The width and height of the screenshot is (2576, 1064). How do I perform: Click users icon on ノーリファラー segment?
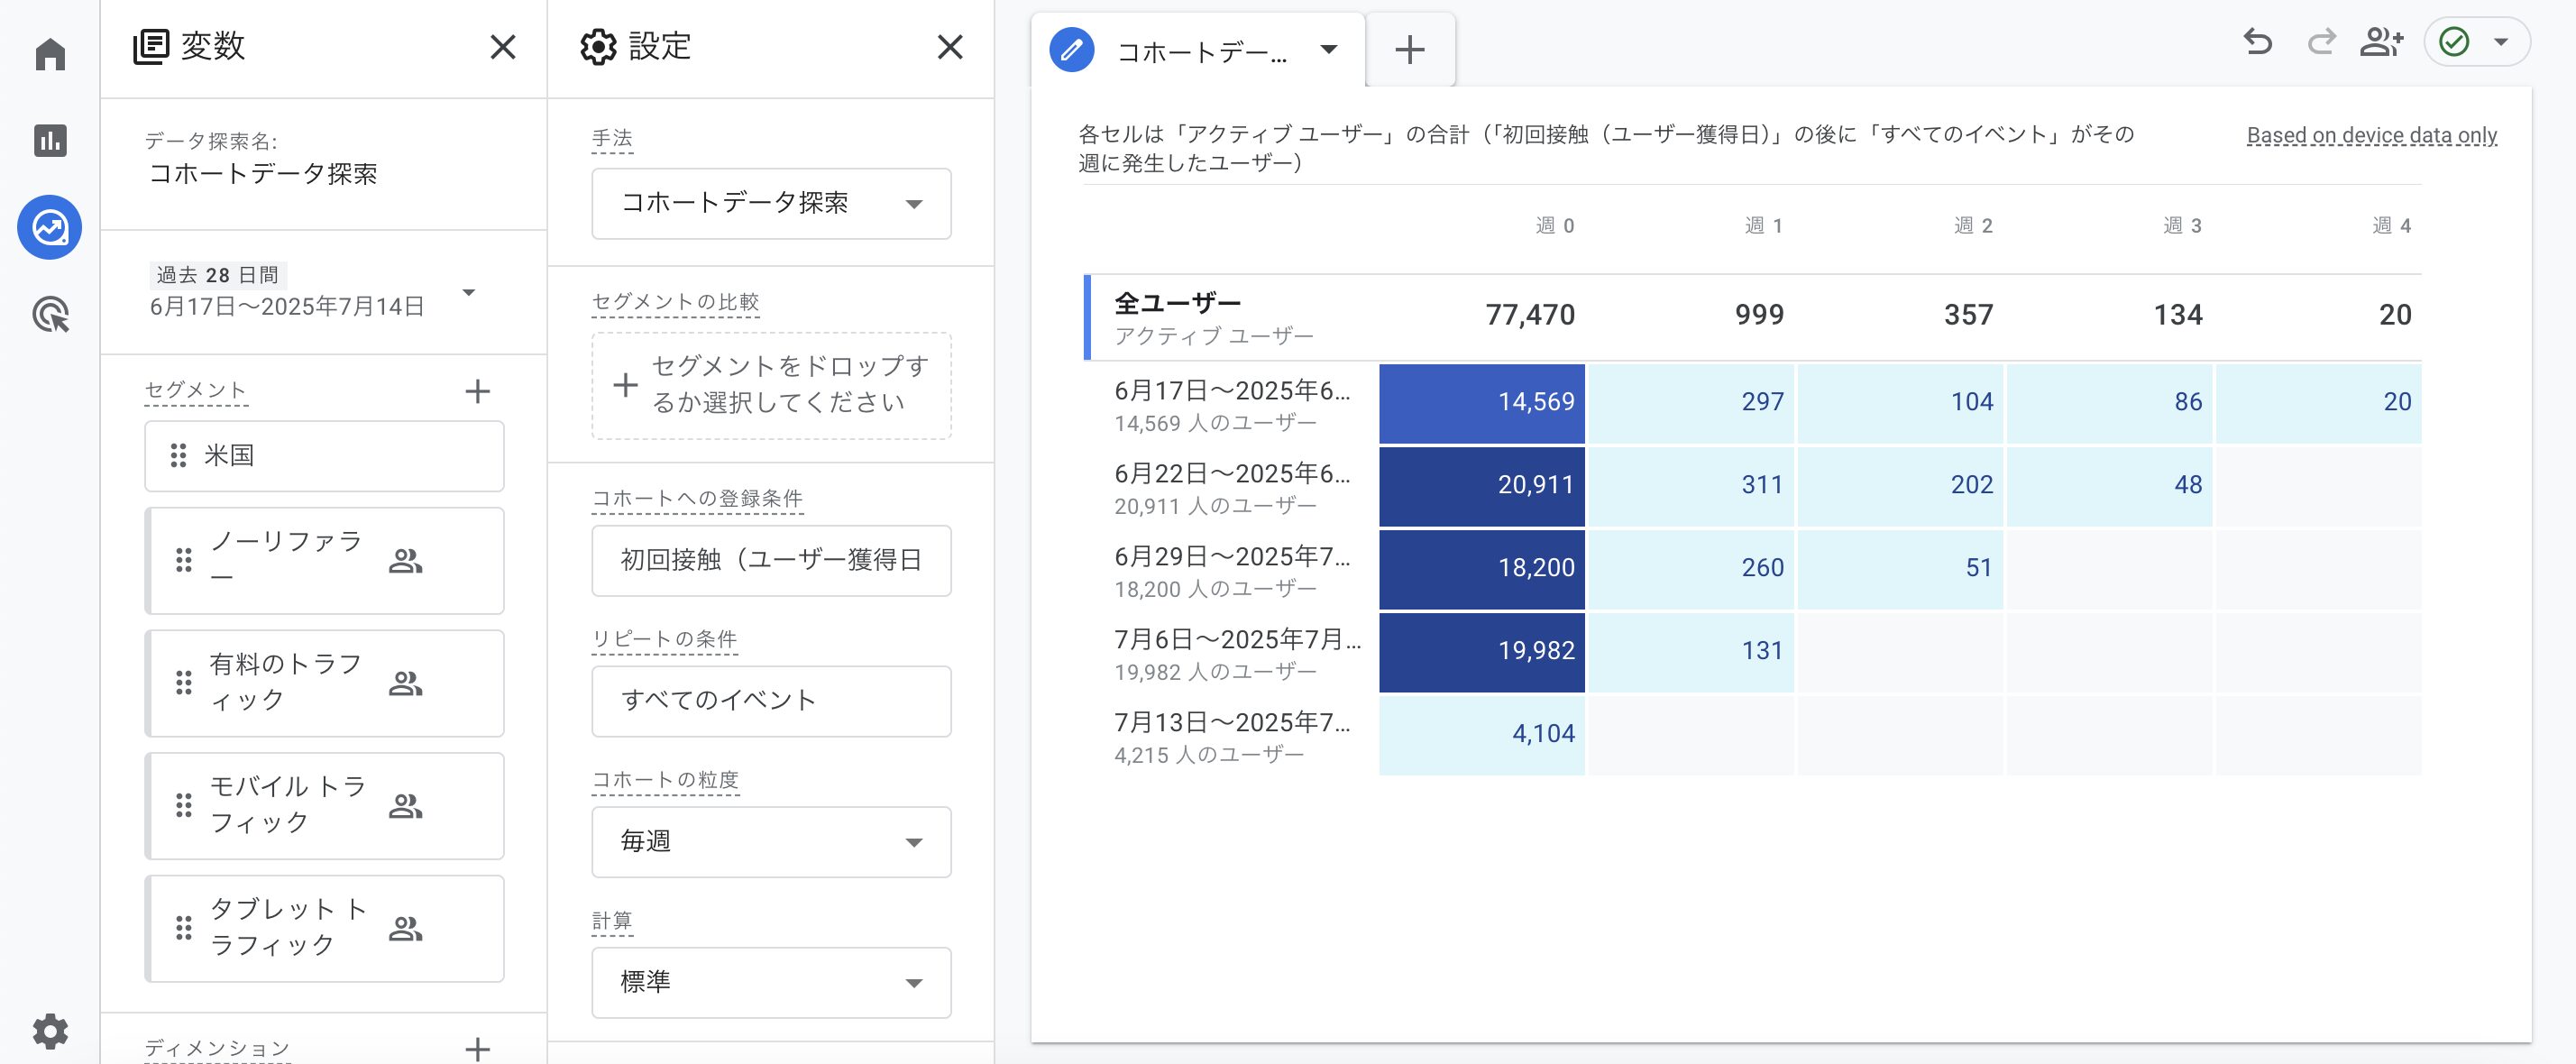tap(405, 561)
